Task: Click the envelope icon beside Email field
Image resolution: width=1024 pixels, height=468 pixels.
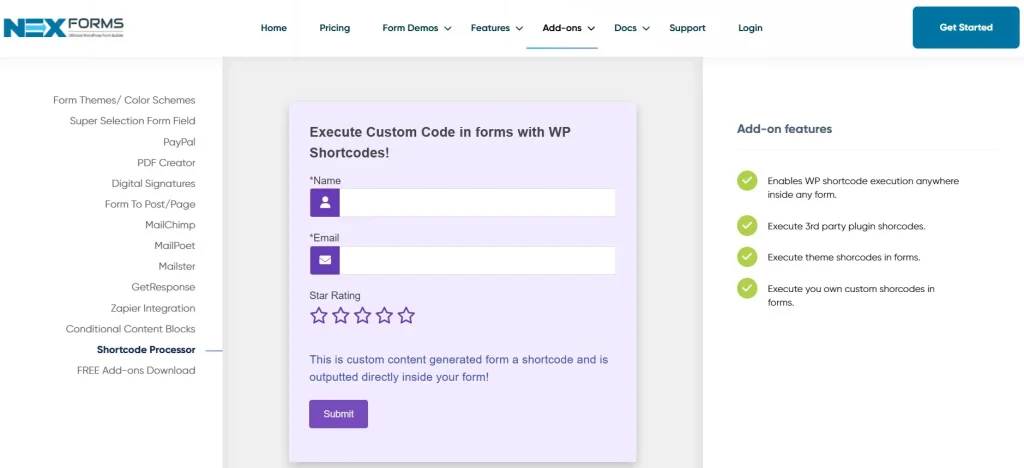Action: 325,260
